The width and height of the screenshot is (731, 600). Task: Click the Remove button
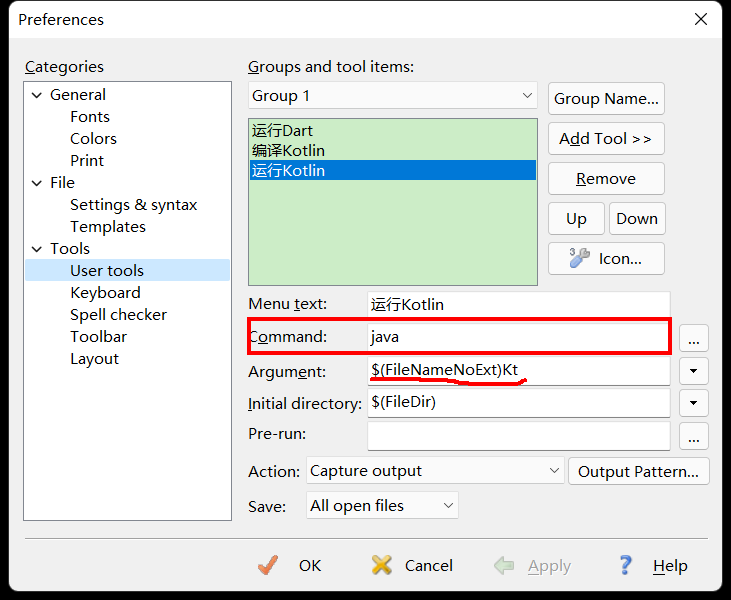coord(606,178)
